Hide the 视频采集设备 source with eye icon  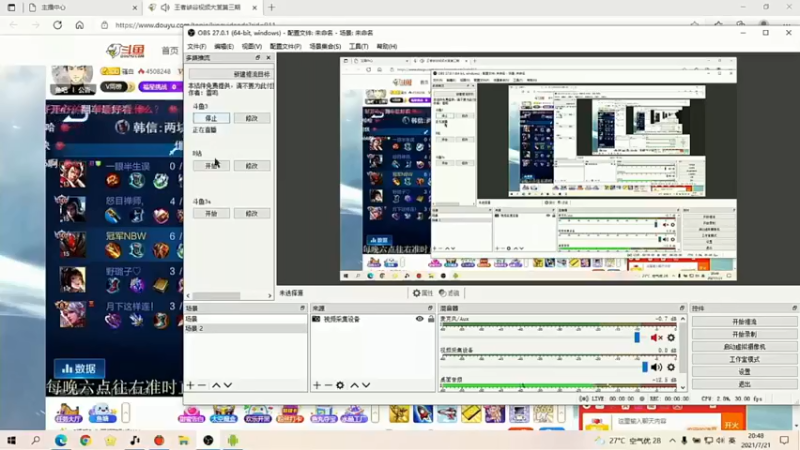click(419, 319)
